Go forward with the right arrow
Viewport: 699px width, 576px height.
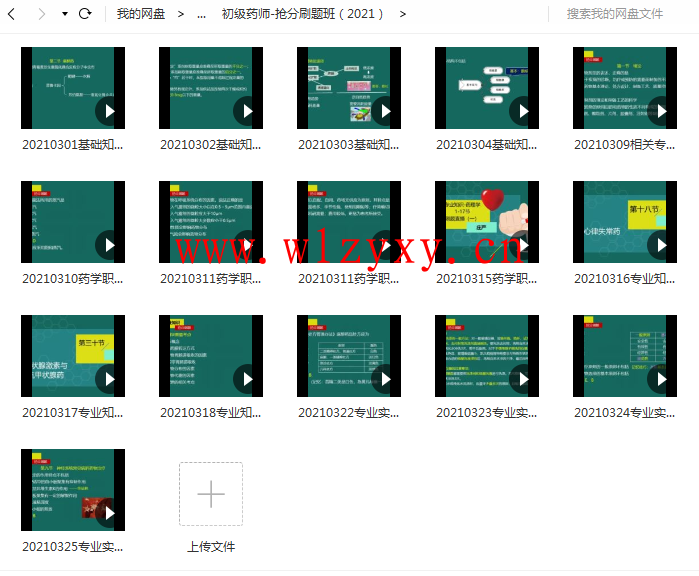coord(41,14)
